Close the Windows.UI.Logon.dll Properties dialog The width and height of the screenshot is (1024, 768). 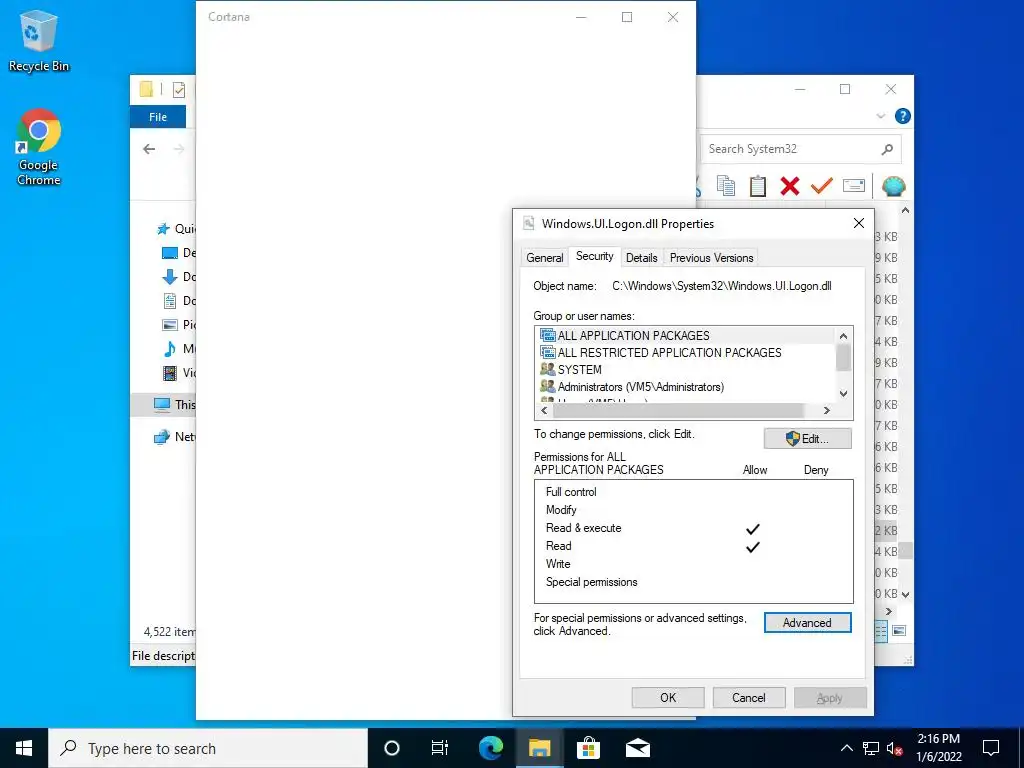pos(859,223)
